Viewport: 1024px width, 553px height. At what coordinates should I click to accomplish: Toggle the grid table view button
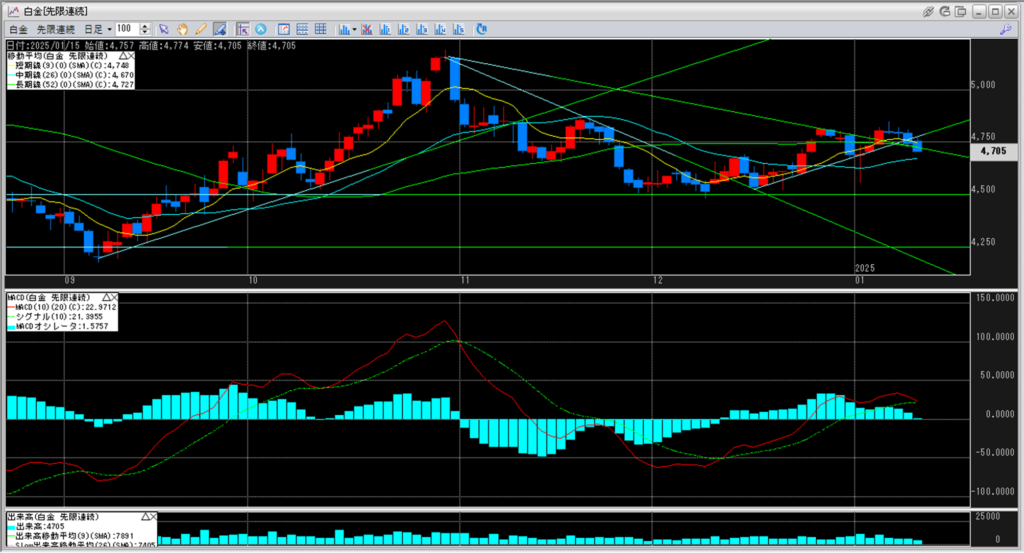click(320, 29)
